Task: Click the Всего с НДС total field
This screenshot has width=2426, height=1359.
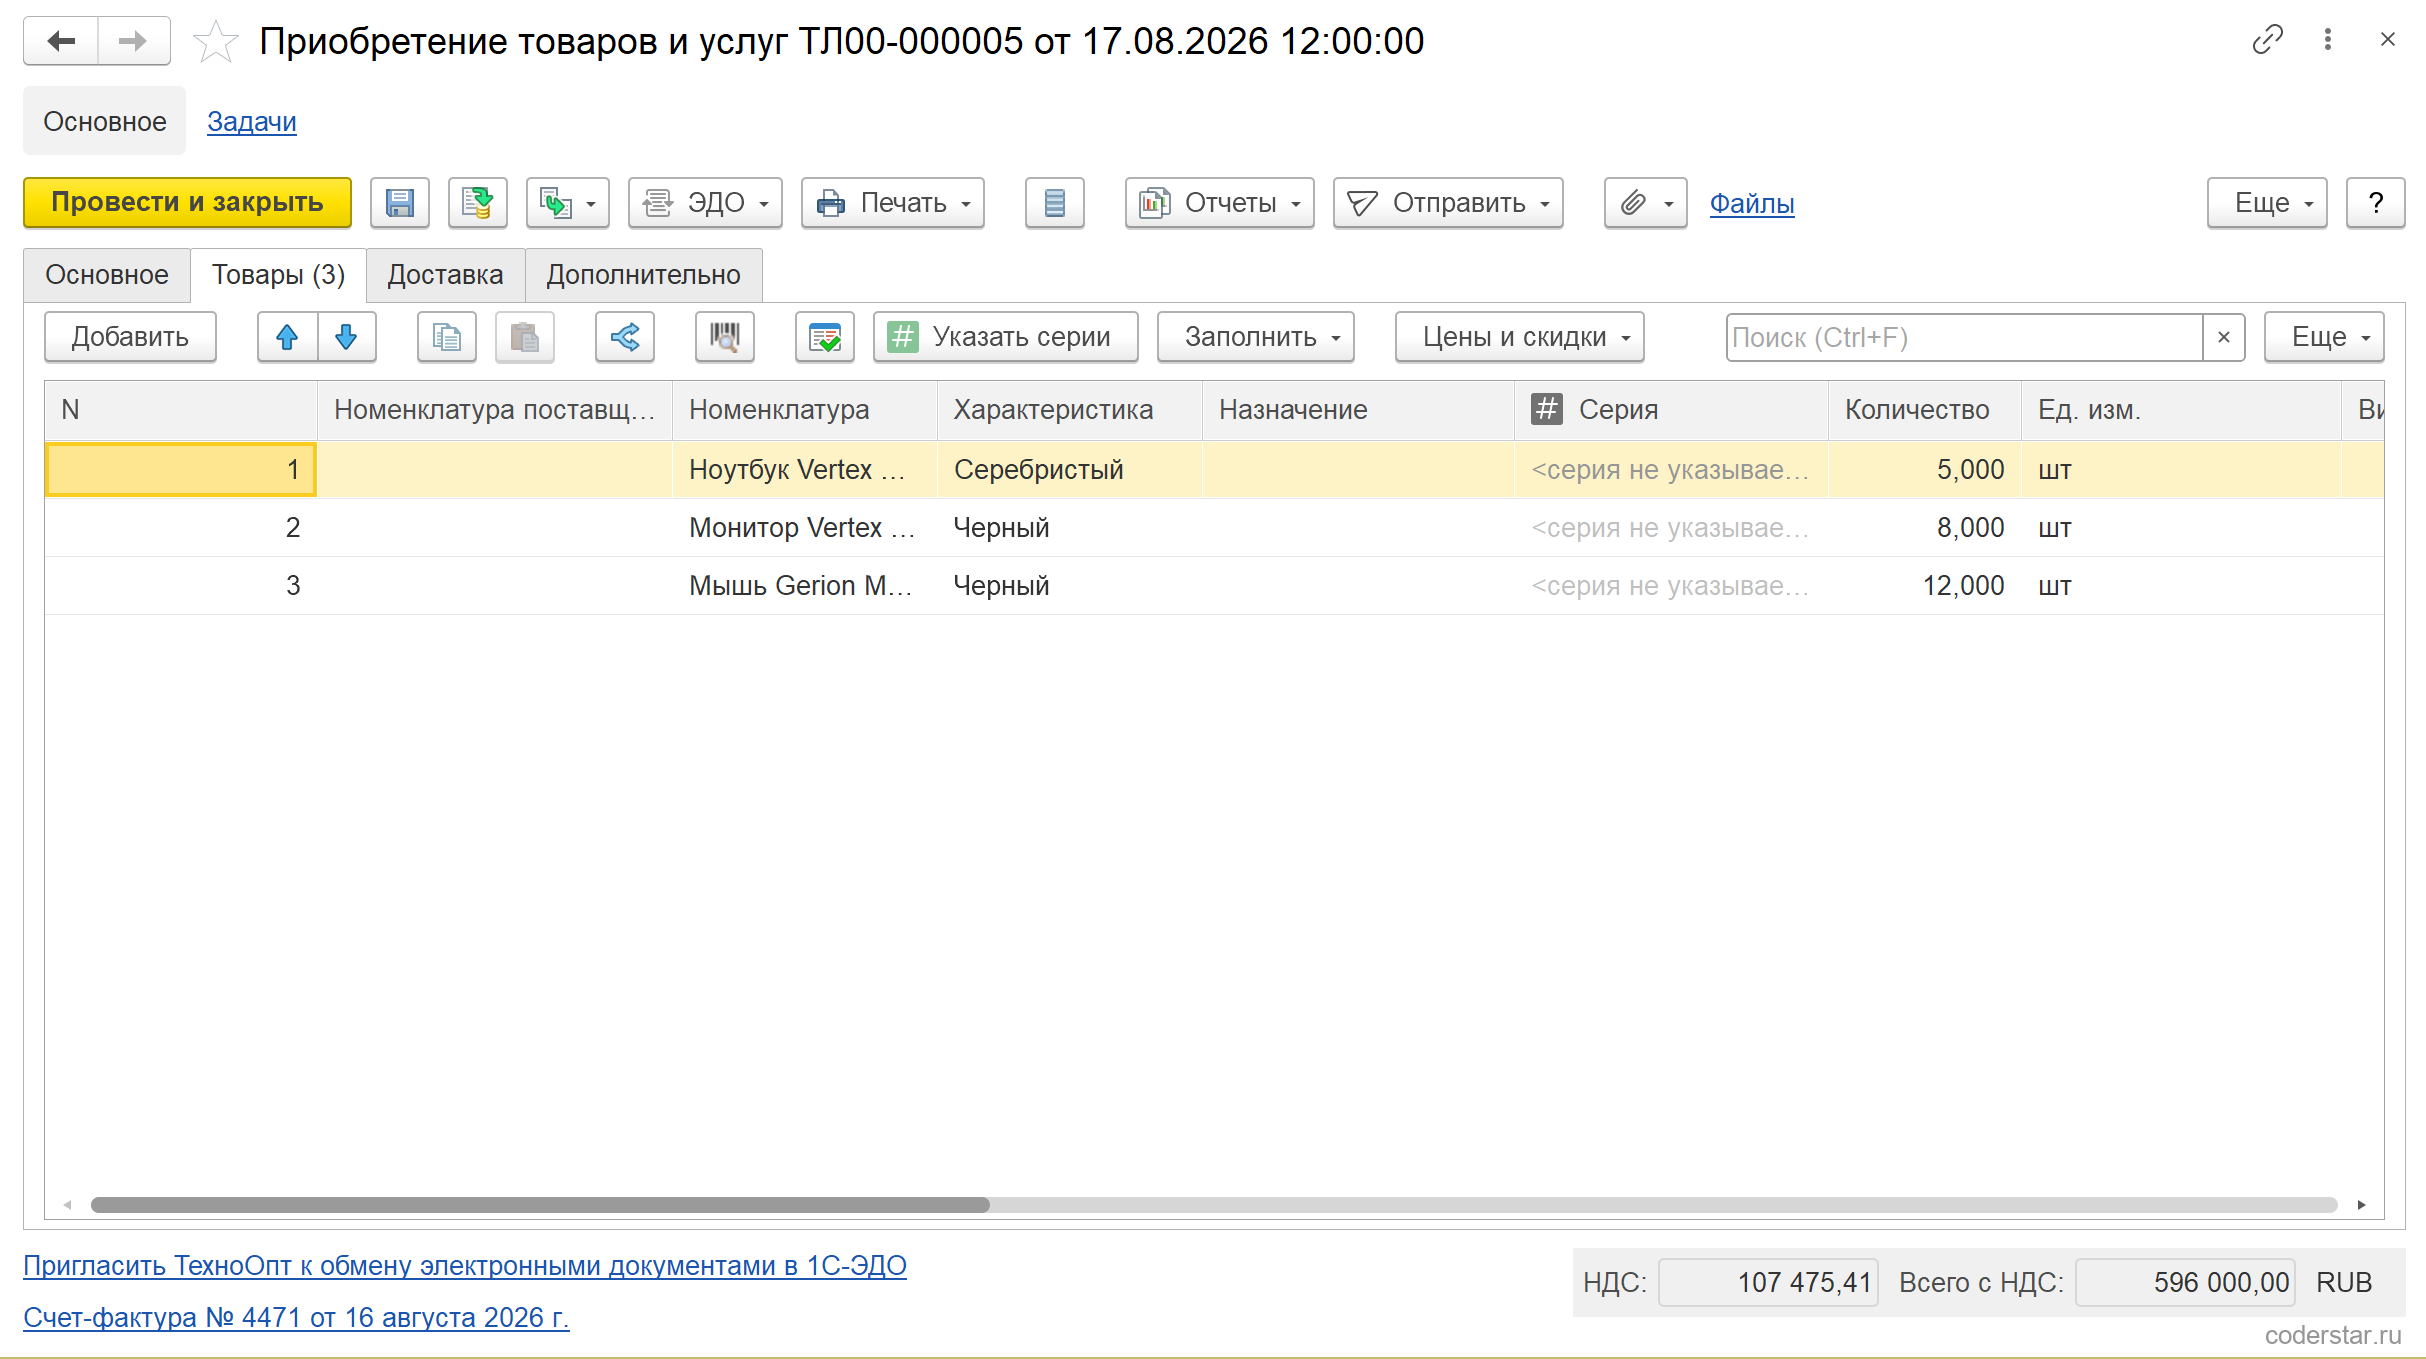Action: pos(2185,1283)
